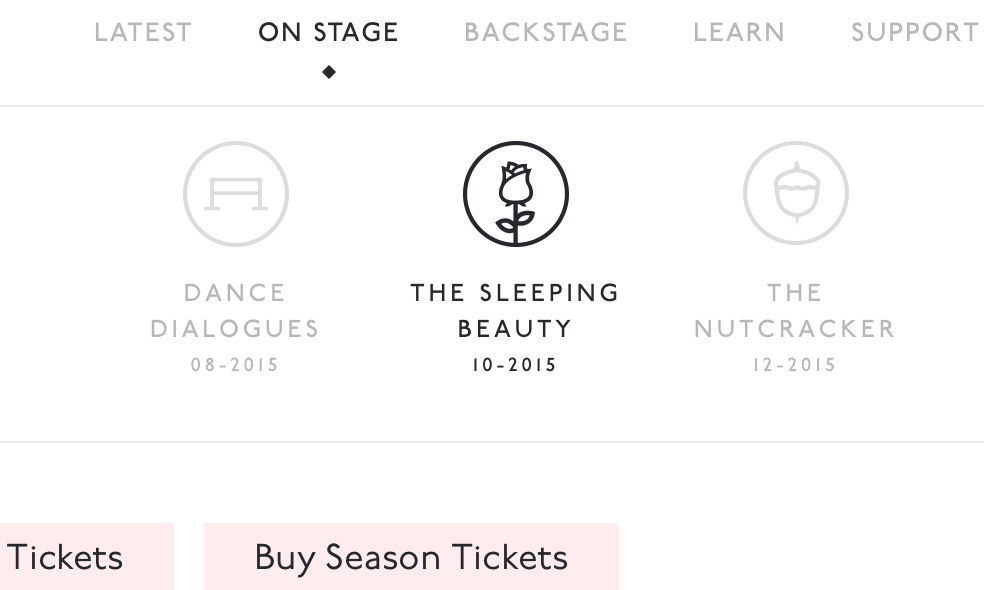Screen dimensions: 984x590
Task: Click the 10-2015 date label
Action: click(x=515, y=365)
